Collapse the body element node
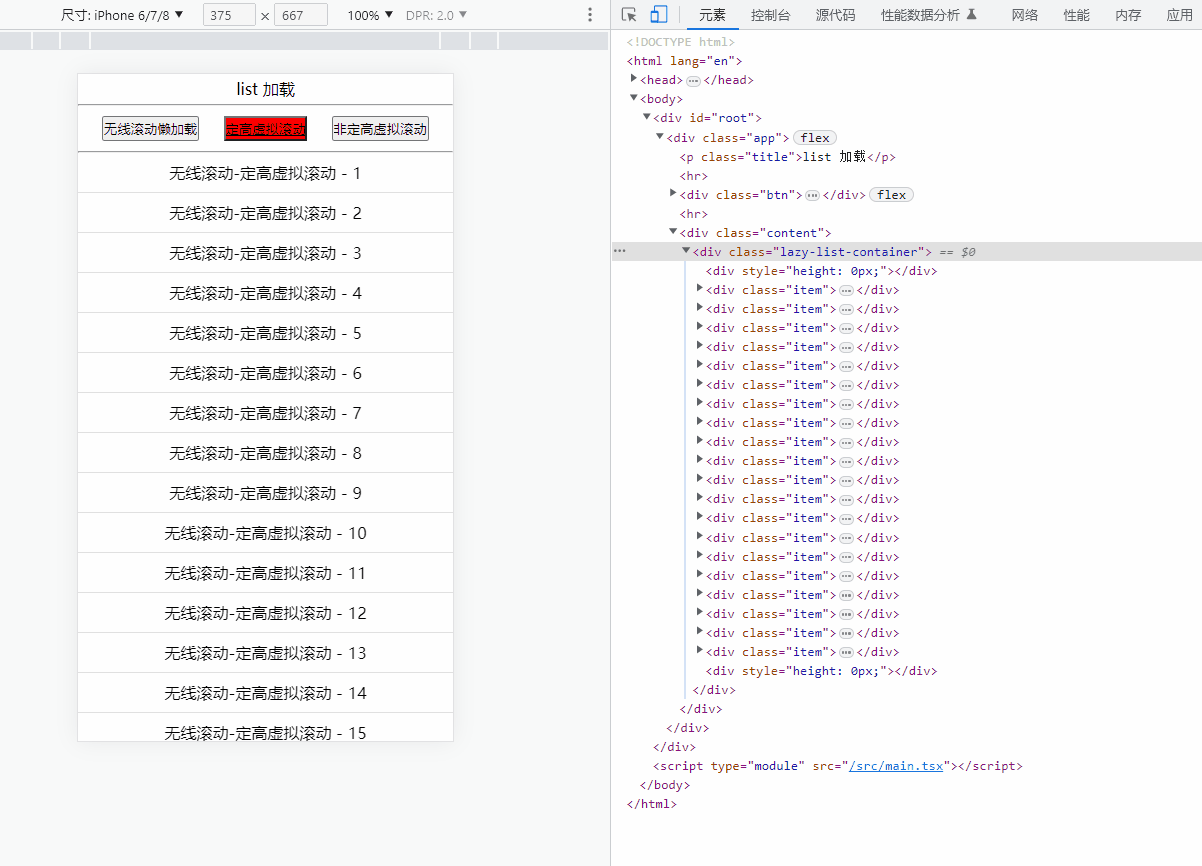Viewport: 1202px width, 866px height. click(x=634, y=97)
